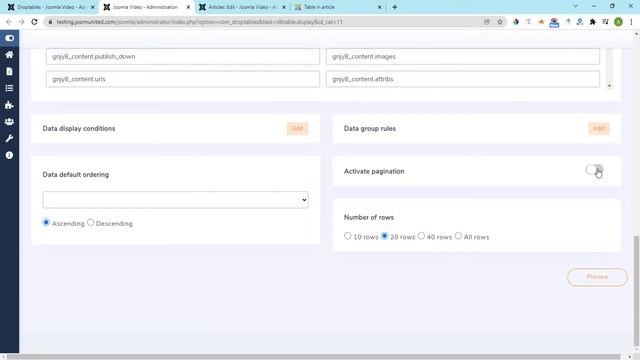The width and height of the screenshot is (640, 360).
Task: Click the share page icon in address bar
Action: [487, 22]
